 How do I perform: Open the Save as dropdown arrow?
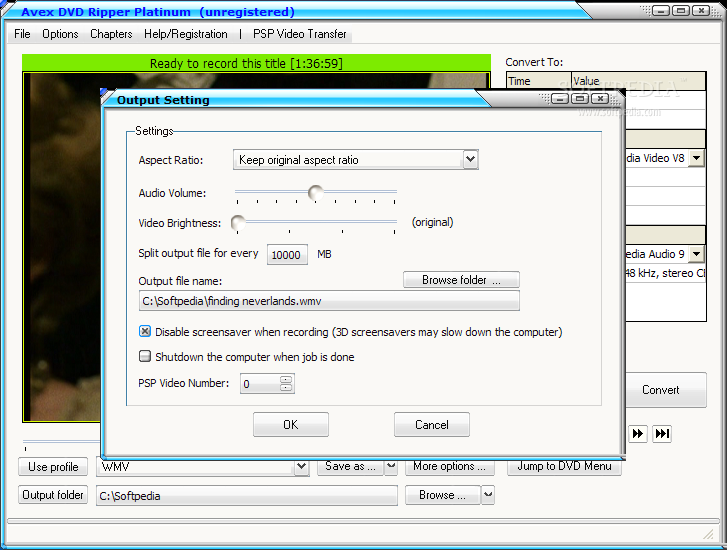(391, 466)
